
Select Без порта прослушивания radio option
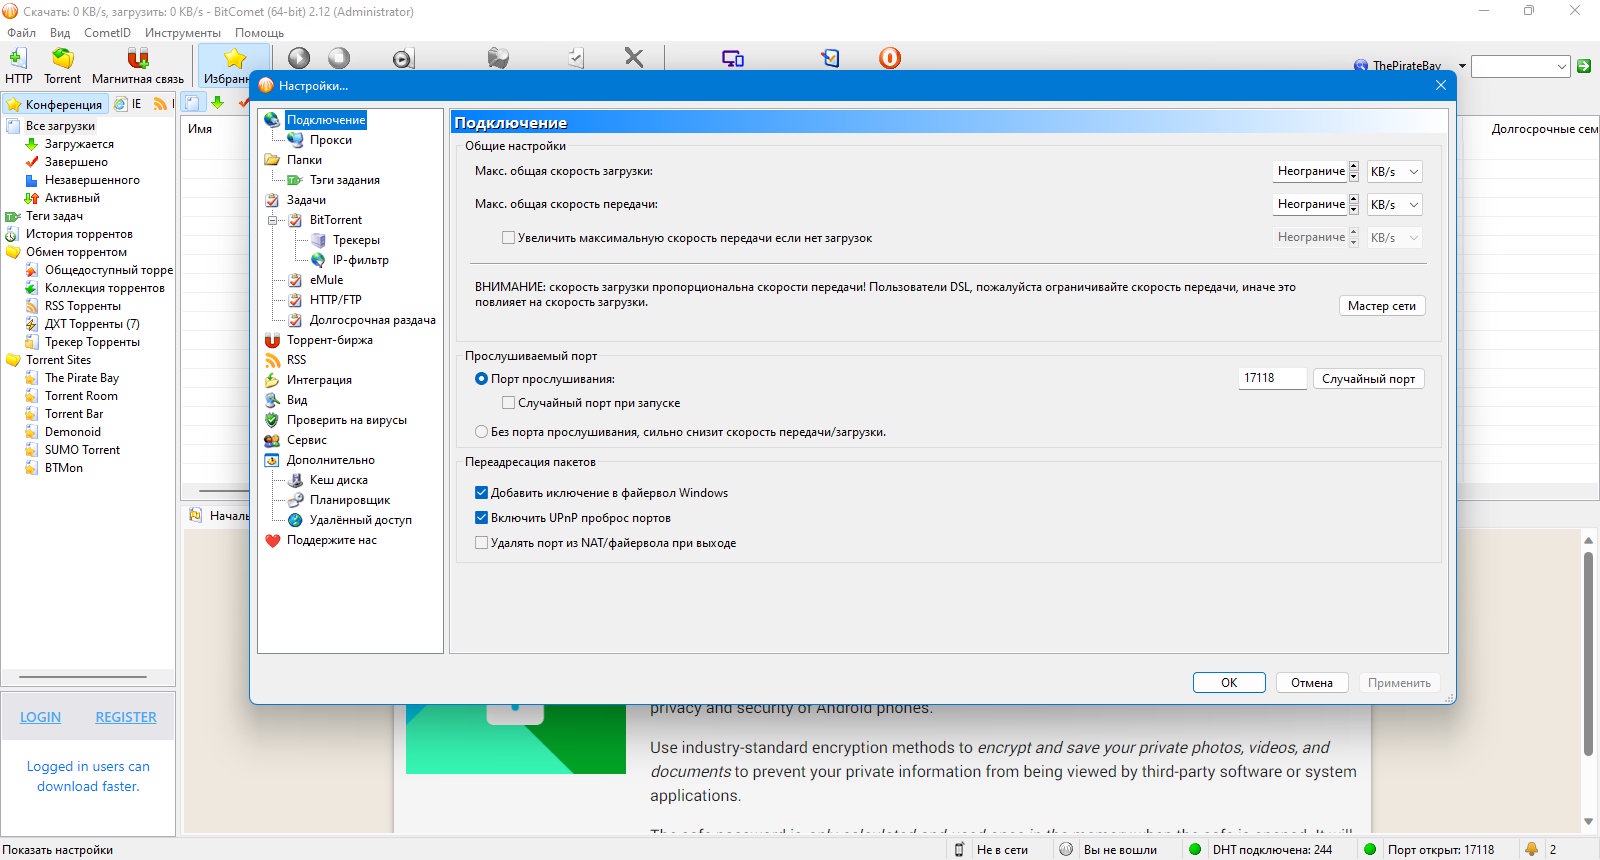coord(482,432)
